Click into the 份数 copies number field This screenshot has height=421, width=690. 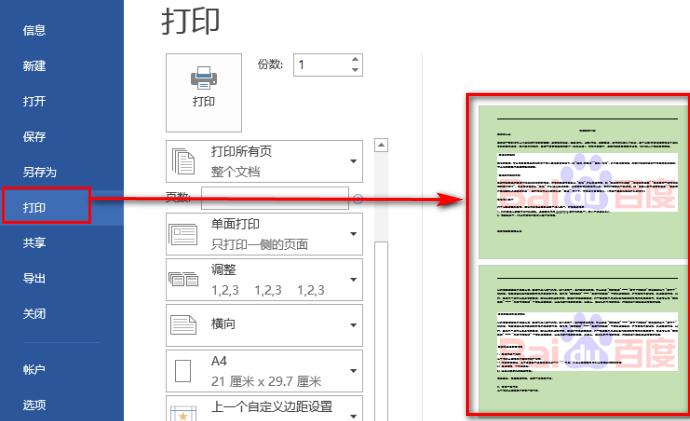(x=322, y=65)
